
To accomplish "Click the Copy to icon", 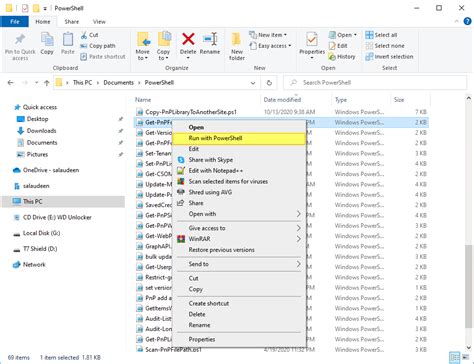I will coord(164,39).
